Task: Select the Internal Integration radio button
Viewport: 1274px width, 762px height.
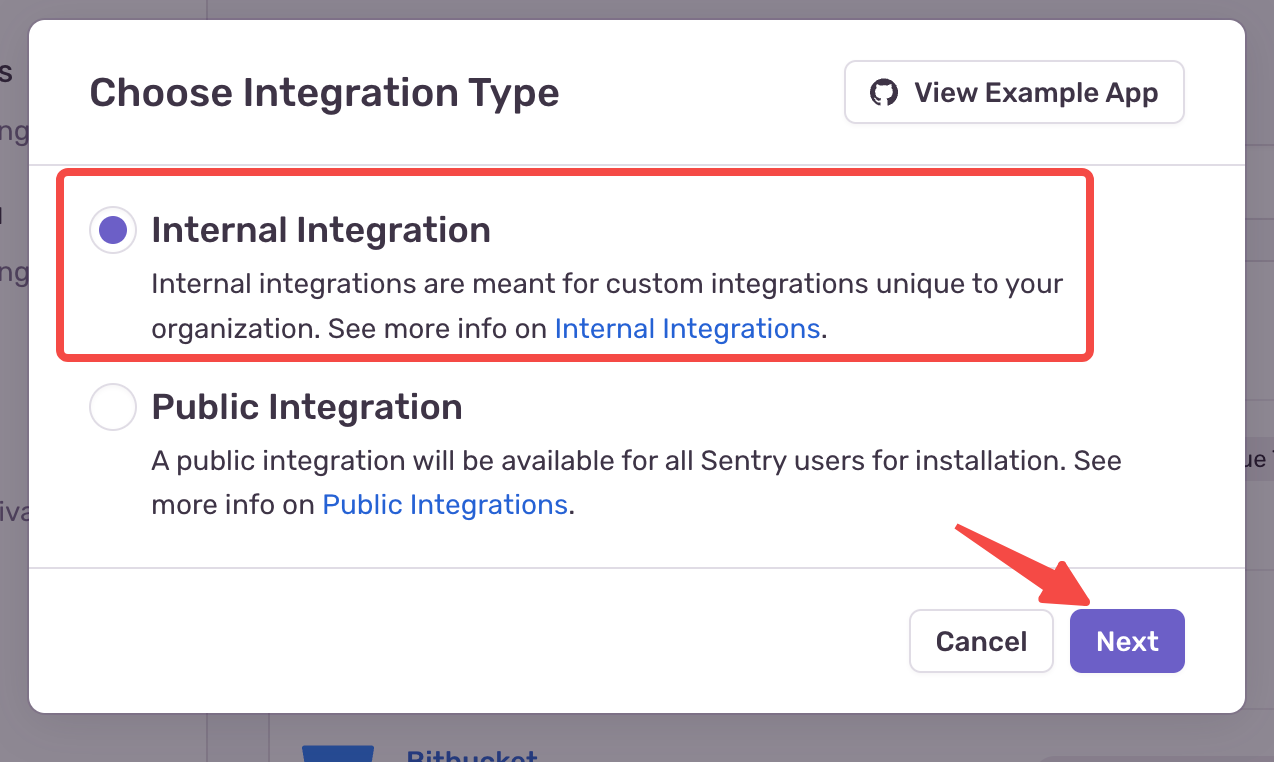Action: [x=113, y=231]
